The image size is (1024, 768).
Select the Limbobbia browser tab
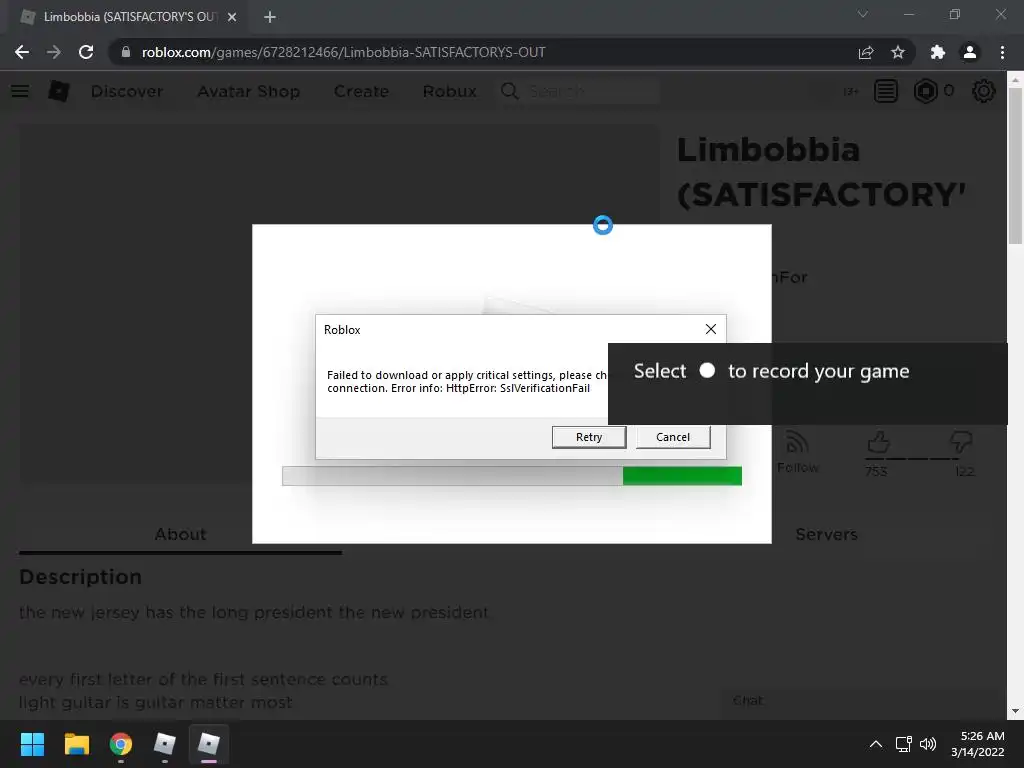127,17
